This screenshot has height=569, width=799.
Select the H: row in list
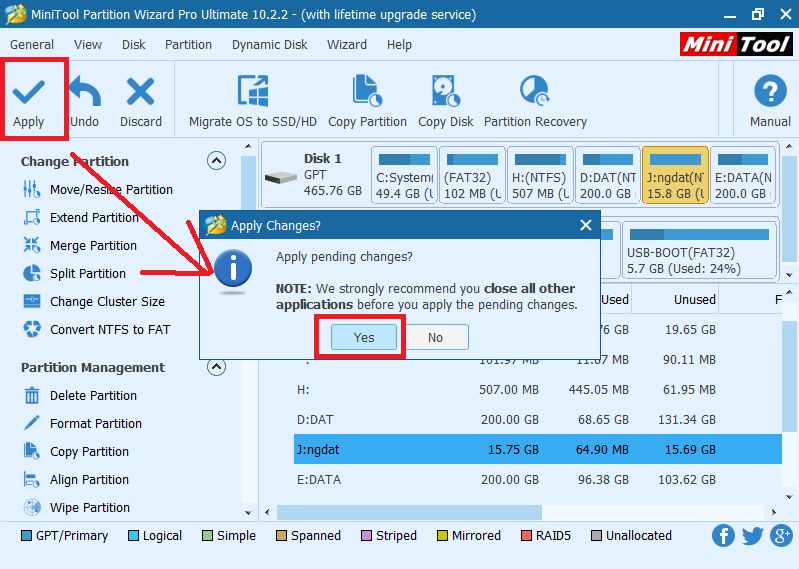538,390
